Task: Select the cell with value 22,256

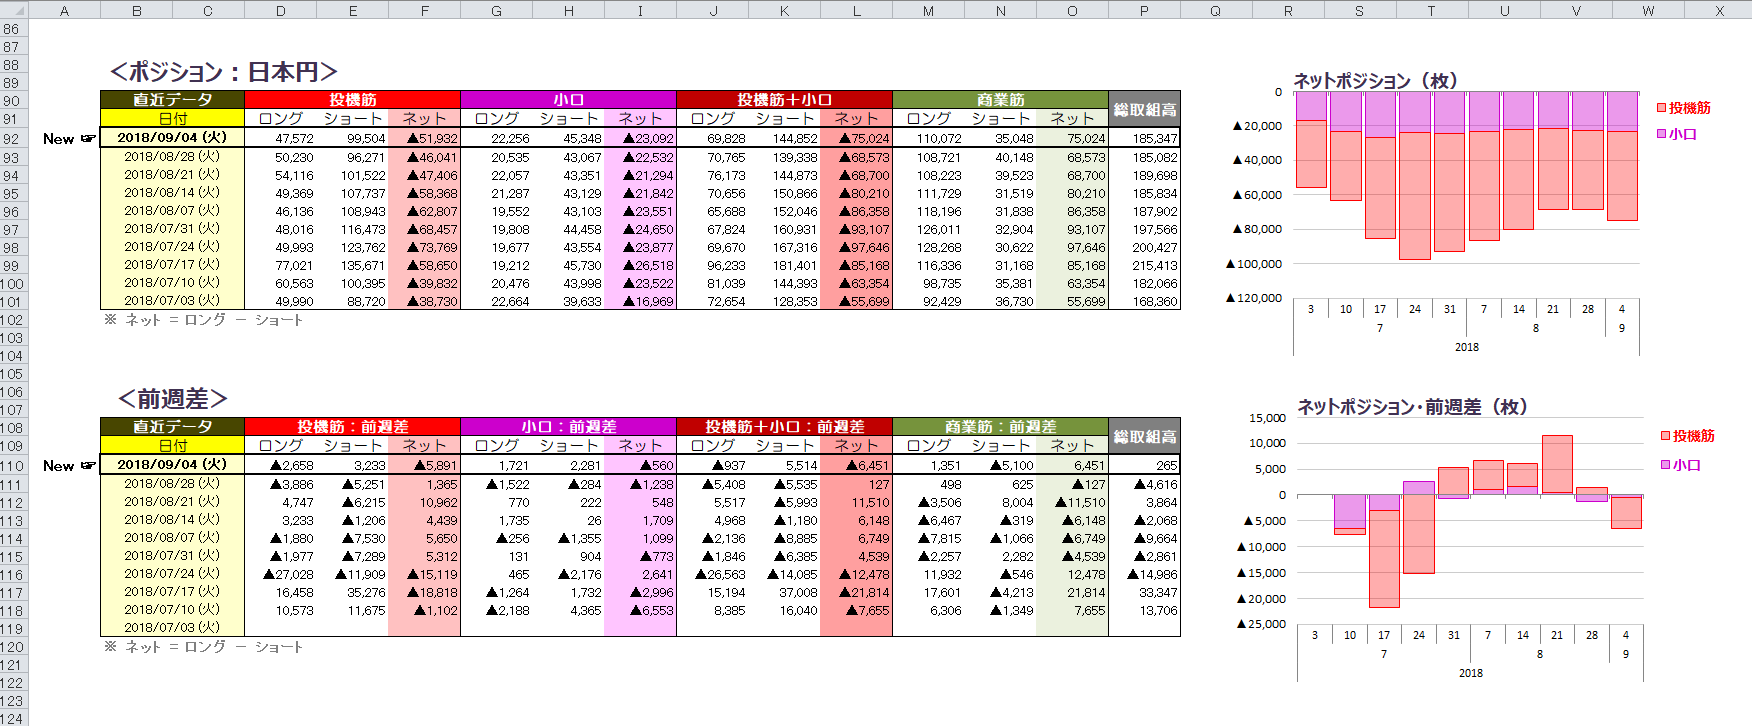Action: (497, 138)
